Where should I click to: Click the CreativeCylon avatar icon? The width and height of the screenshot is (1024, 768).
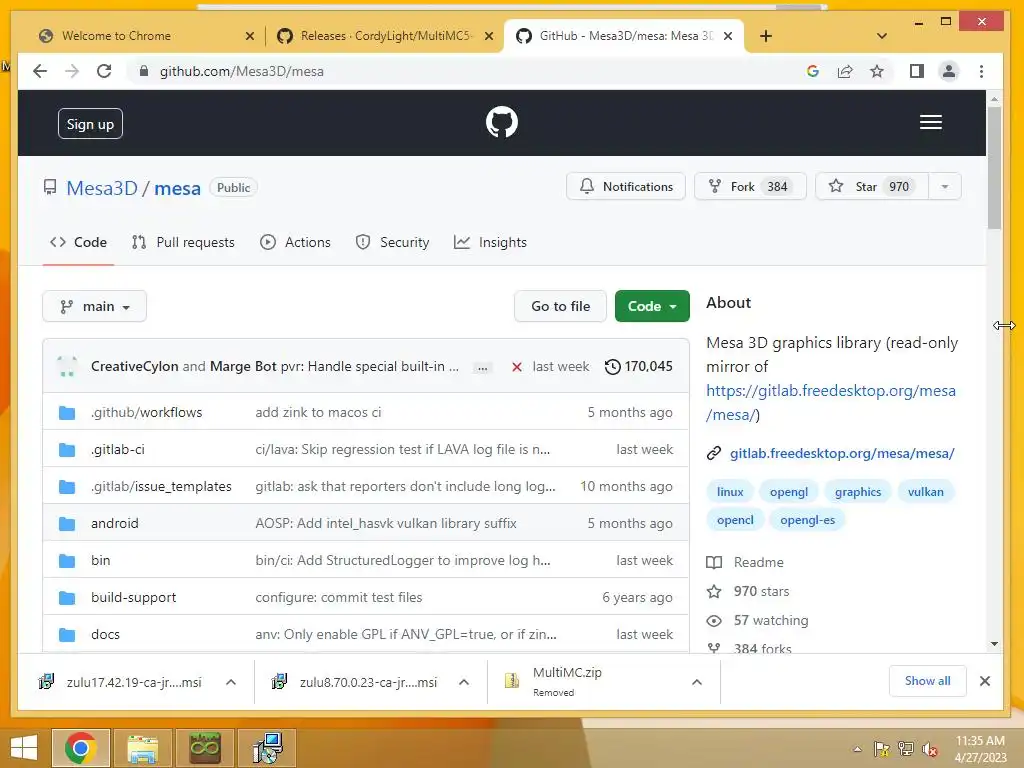[67, 366]
